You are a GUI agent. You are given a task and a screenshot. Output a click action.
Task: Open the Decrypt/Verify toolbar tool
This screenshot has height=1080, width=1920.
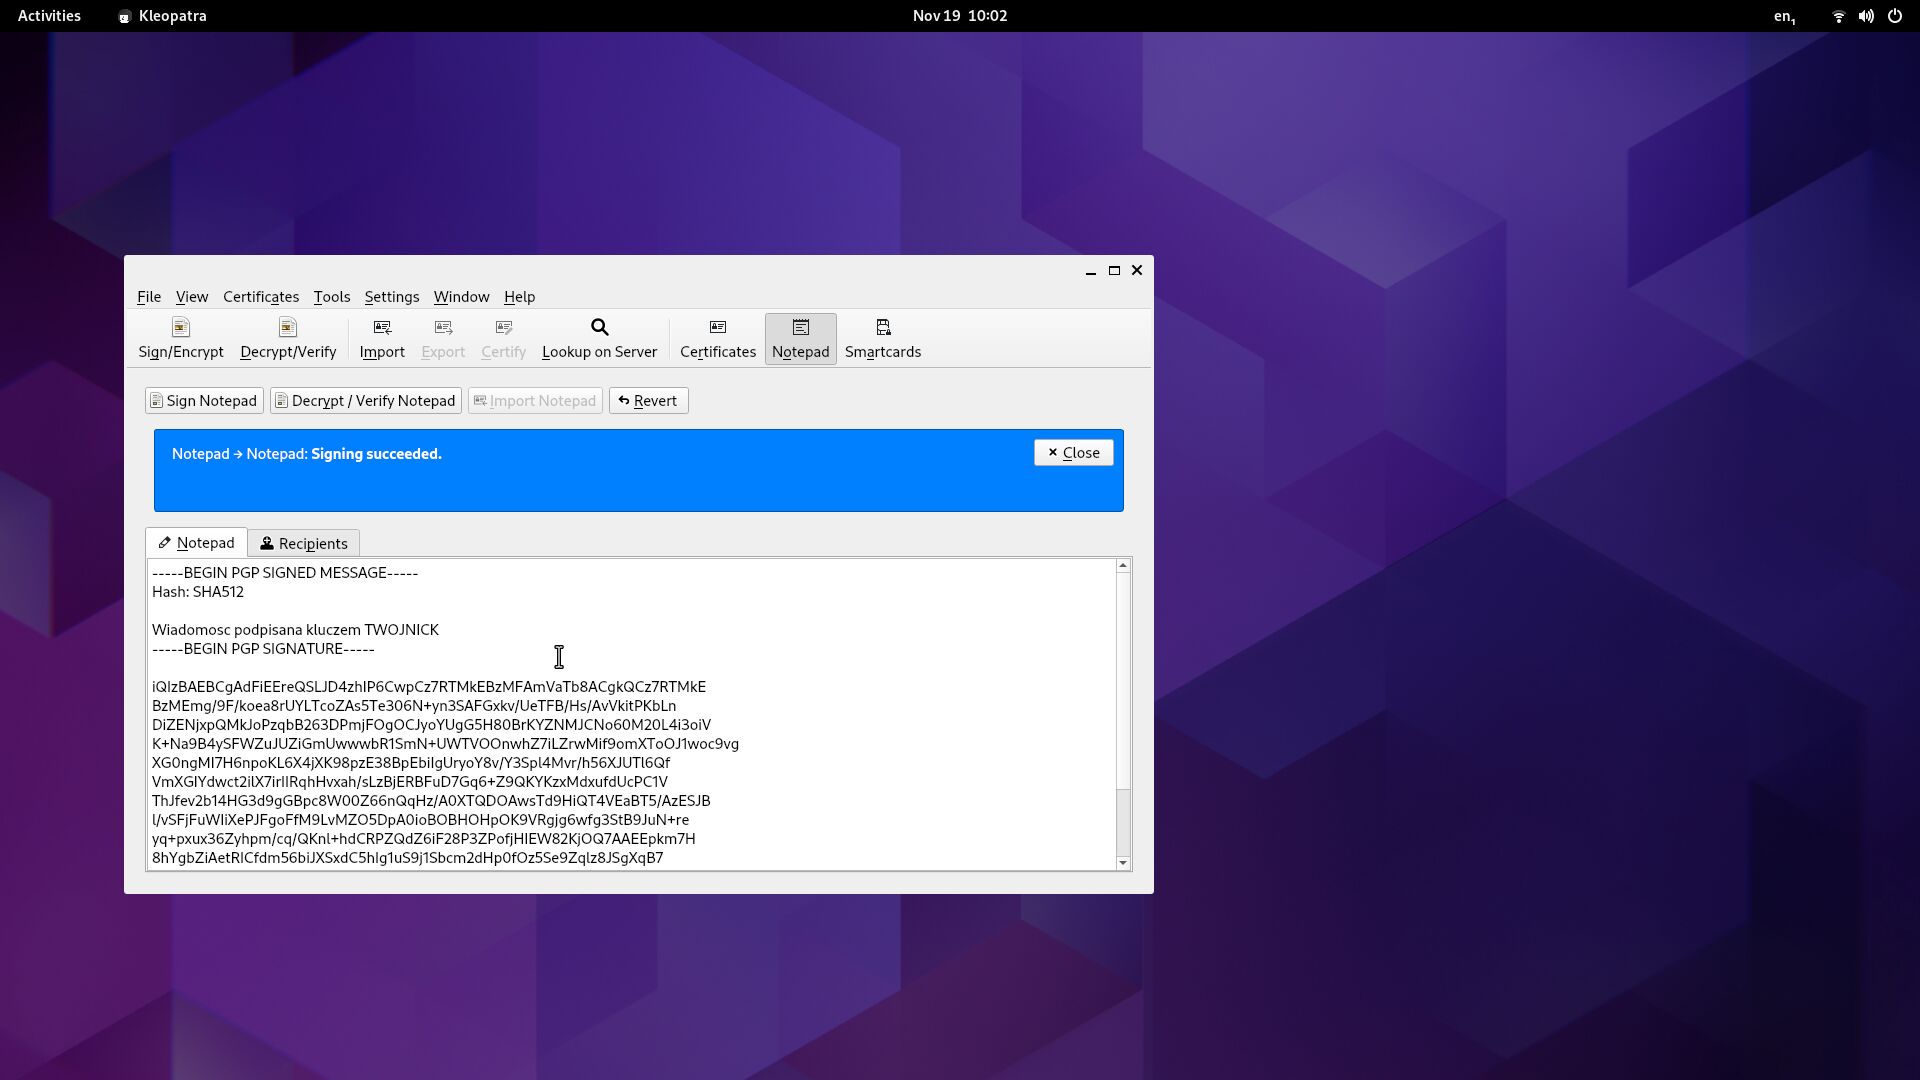[x=288, y=339]
